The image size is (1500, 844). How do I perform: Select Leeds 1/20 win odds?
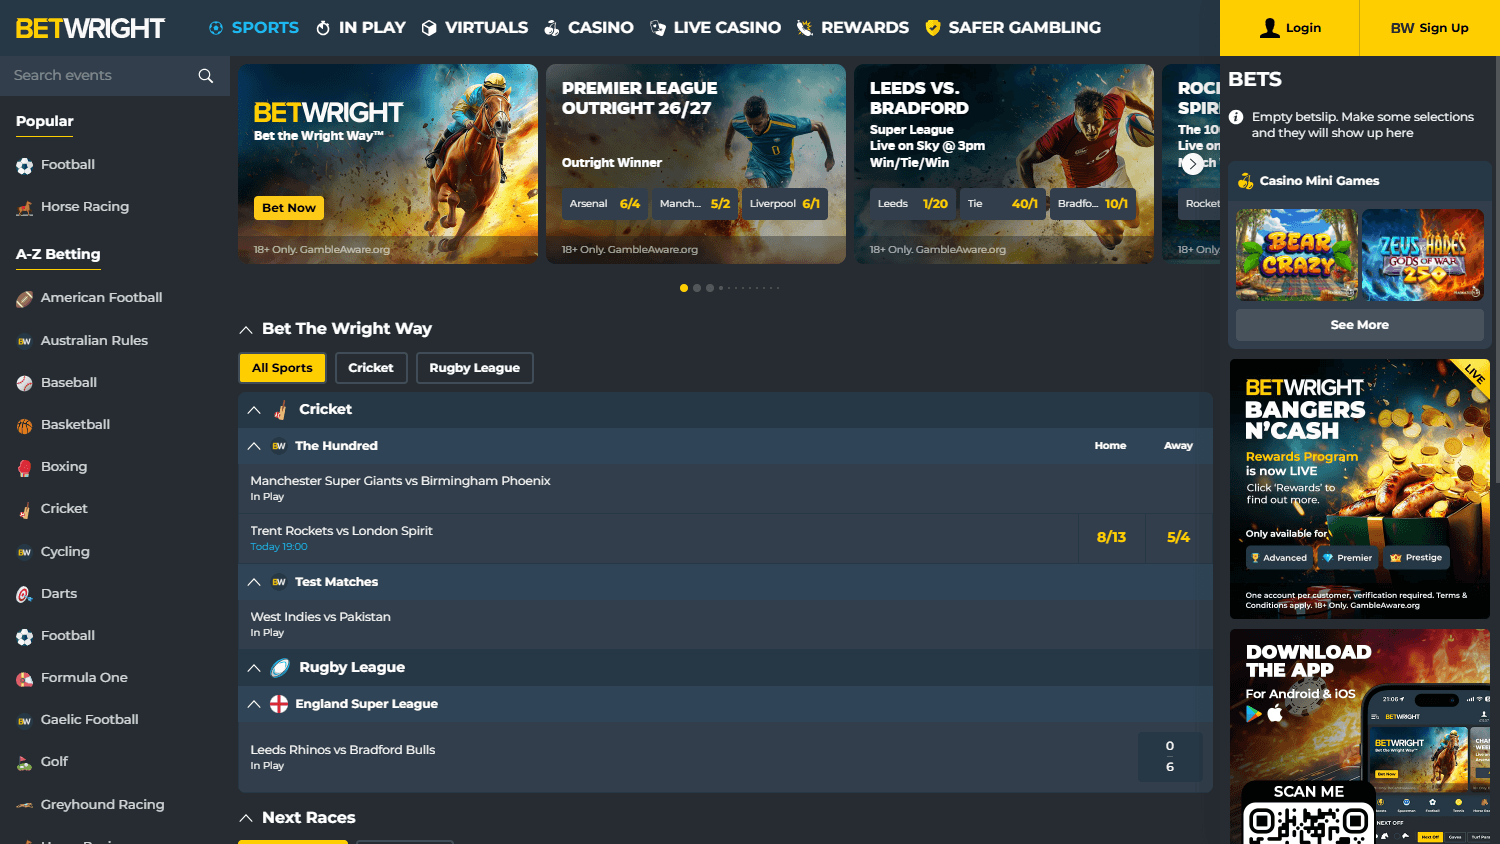[913, 204]
